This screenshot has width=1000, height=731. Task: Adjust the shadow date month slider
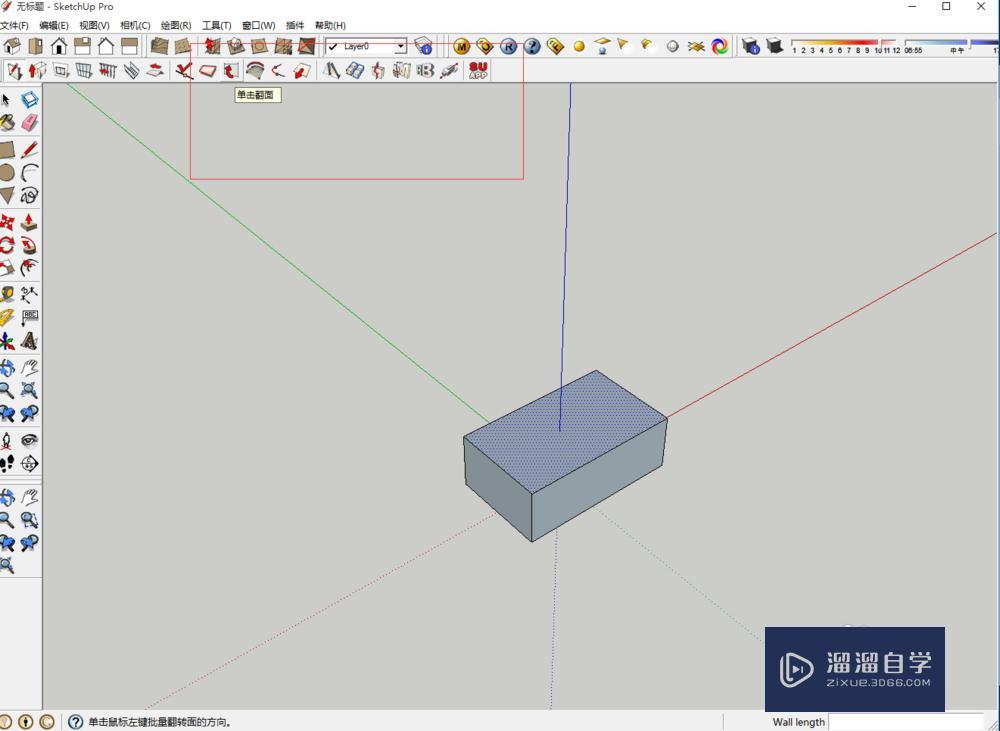point(846,46)
